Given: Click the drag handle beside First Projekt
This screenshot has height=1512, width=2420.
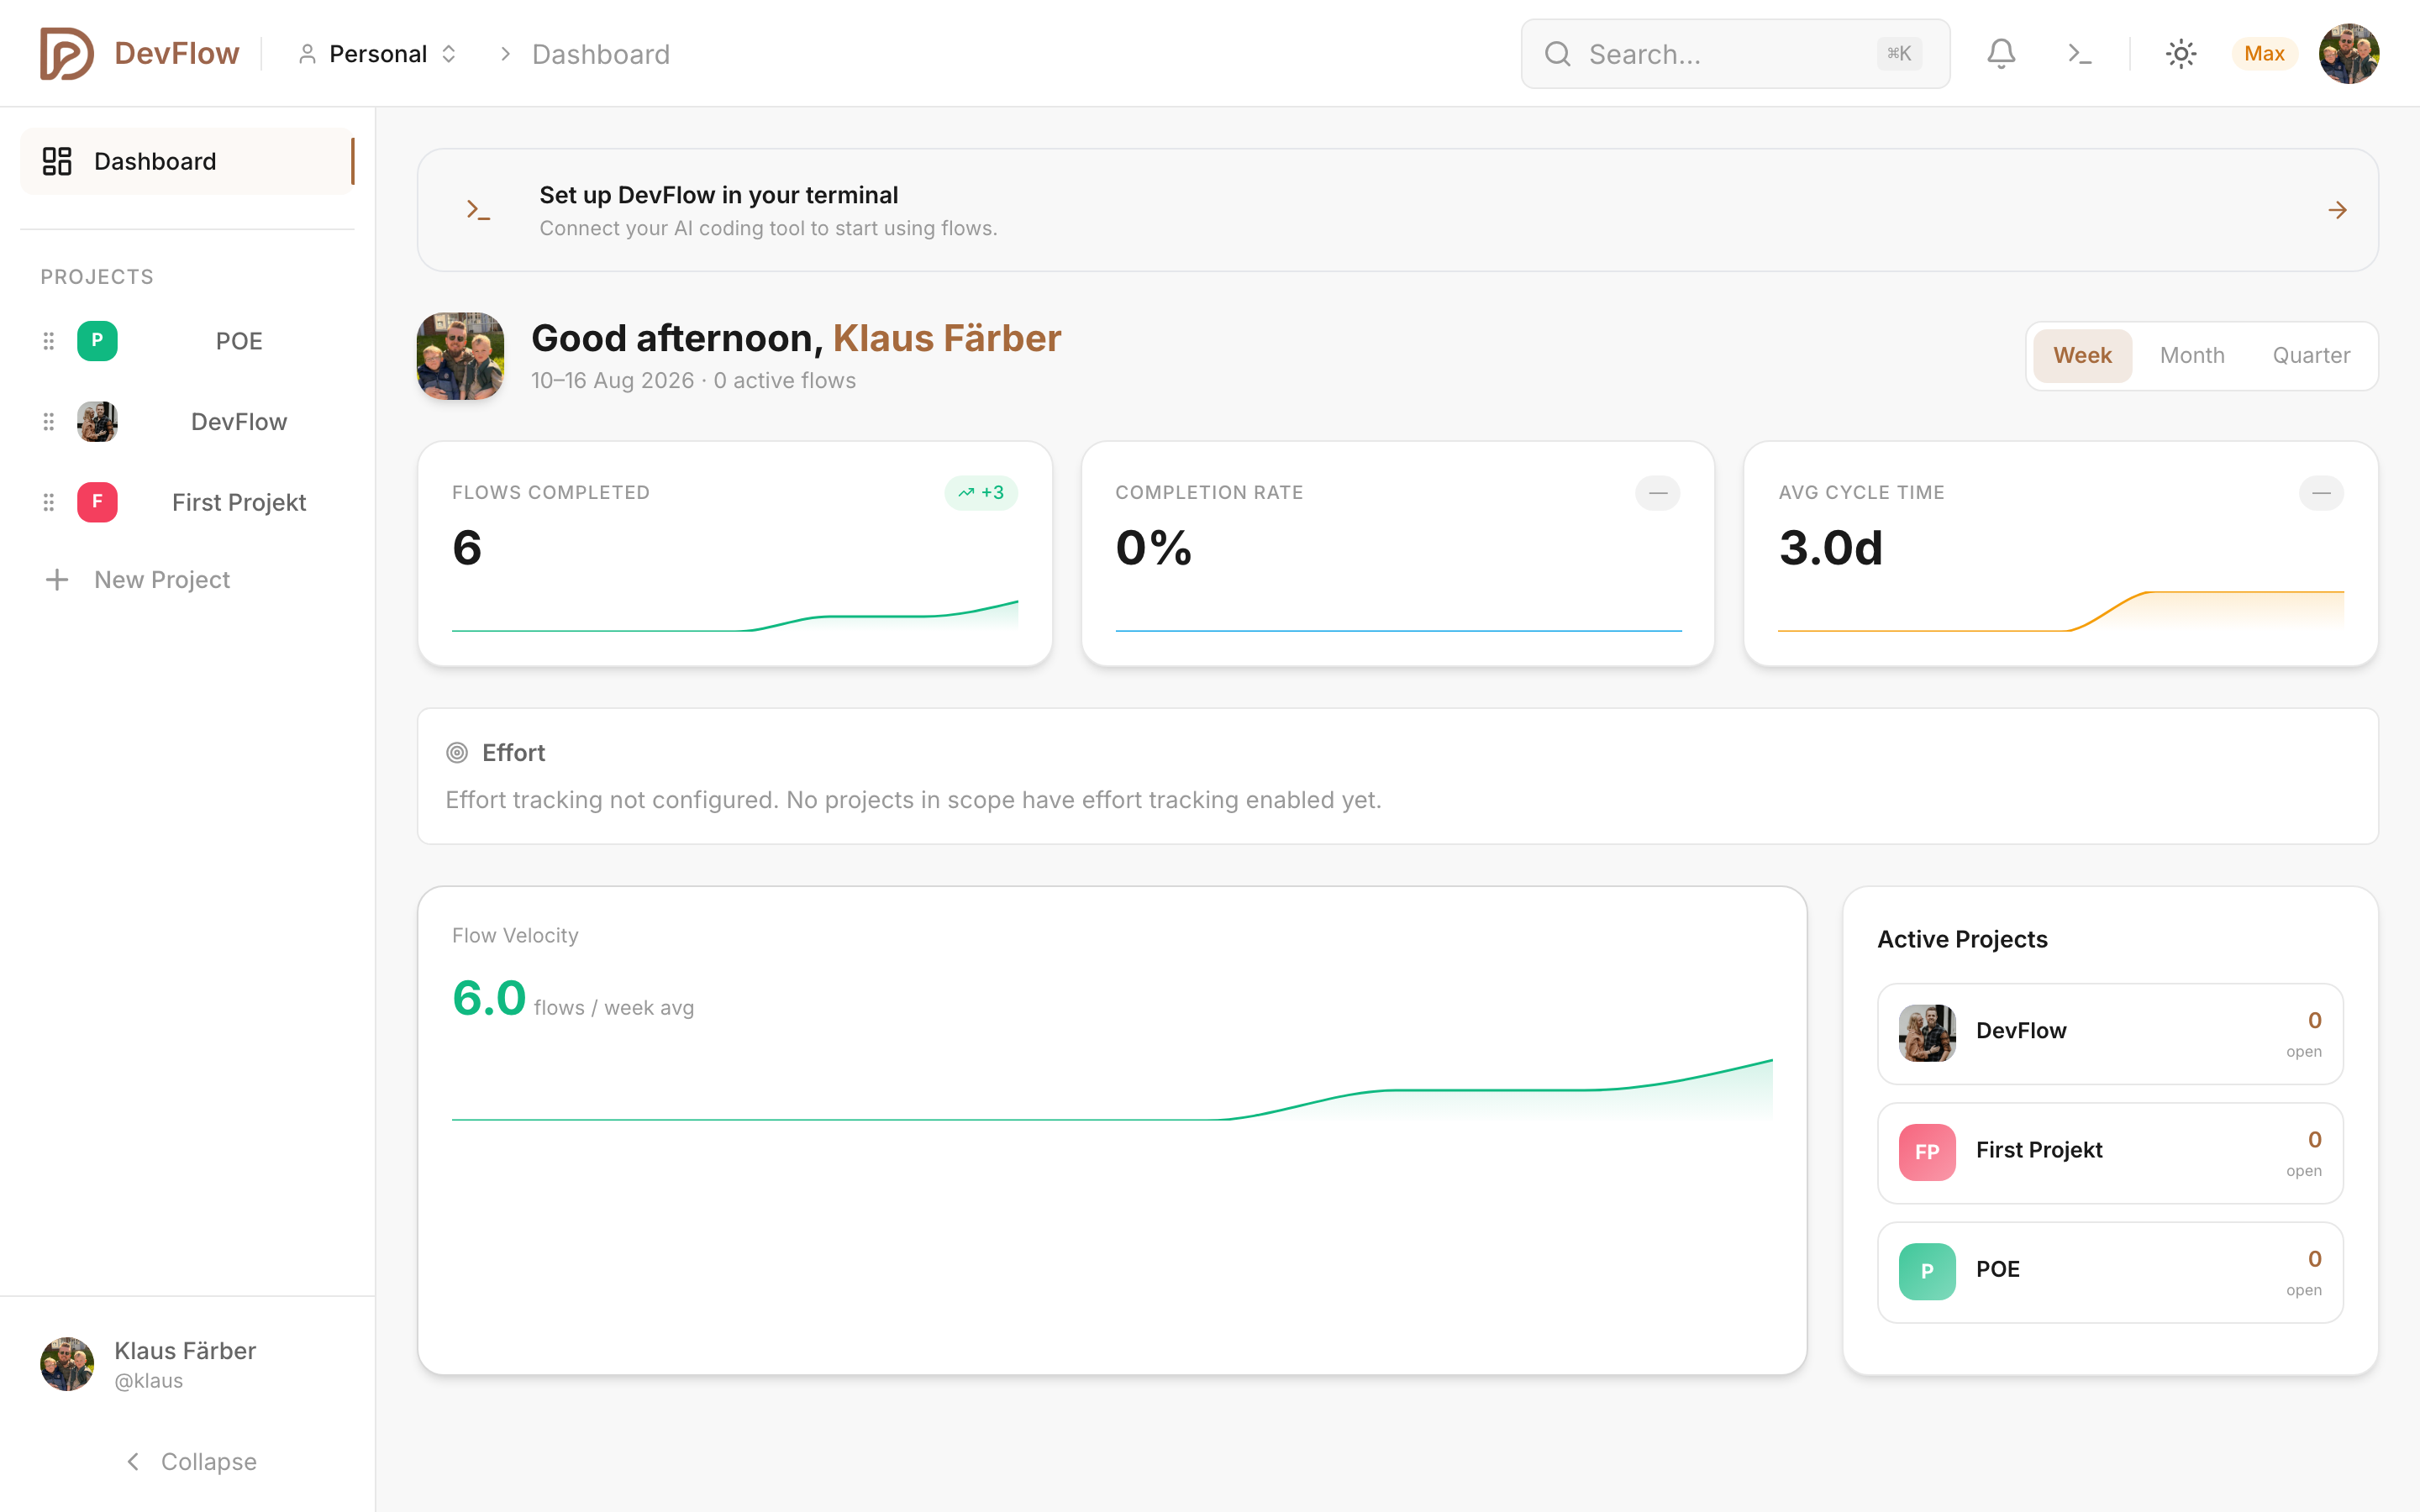Looking at the screenshot, I should [48, 502].
